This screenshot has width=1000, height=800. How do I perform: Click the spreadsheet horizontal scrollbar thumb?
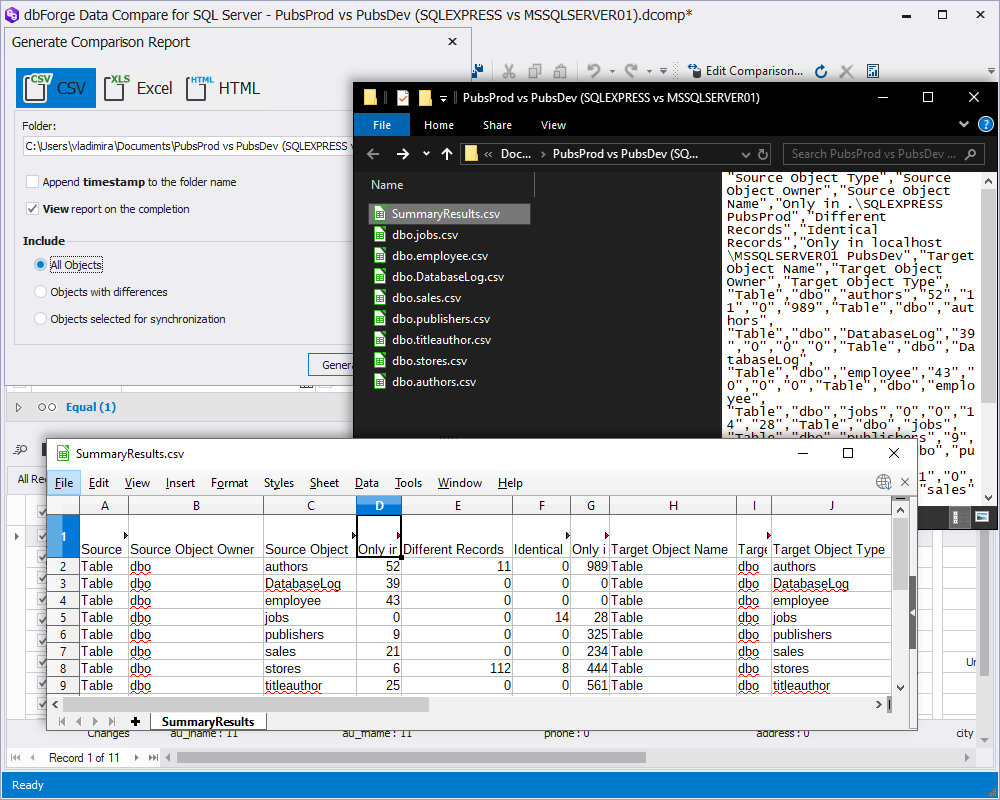point(246,704)
